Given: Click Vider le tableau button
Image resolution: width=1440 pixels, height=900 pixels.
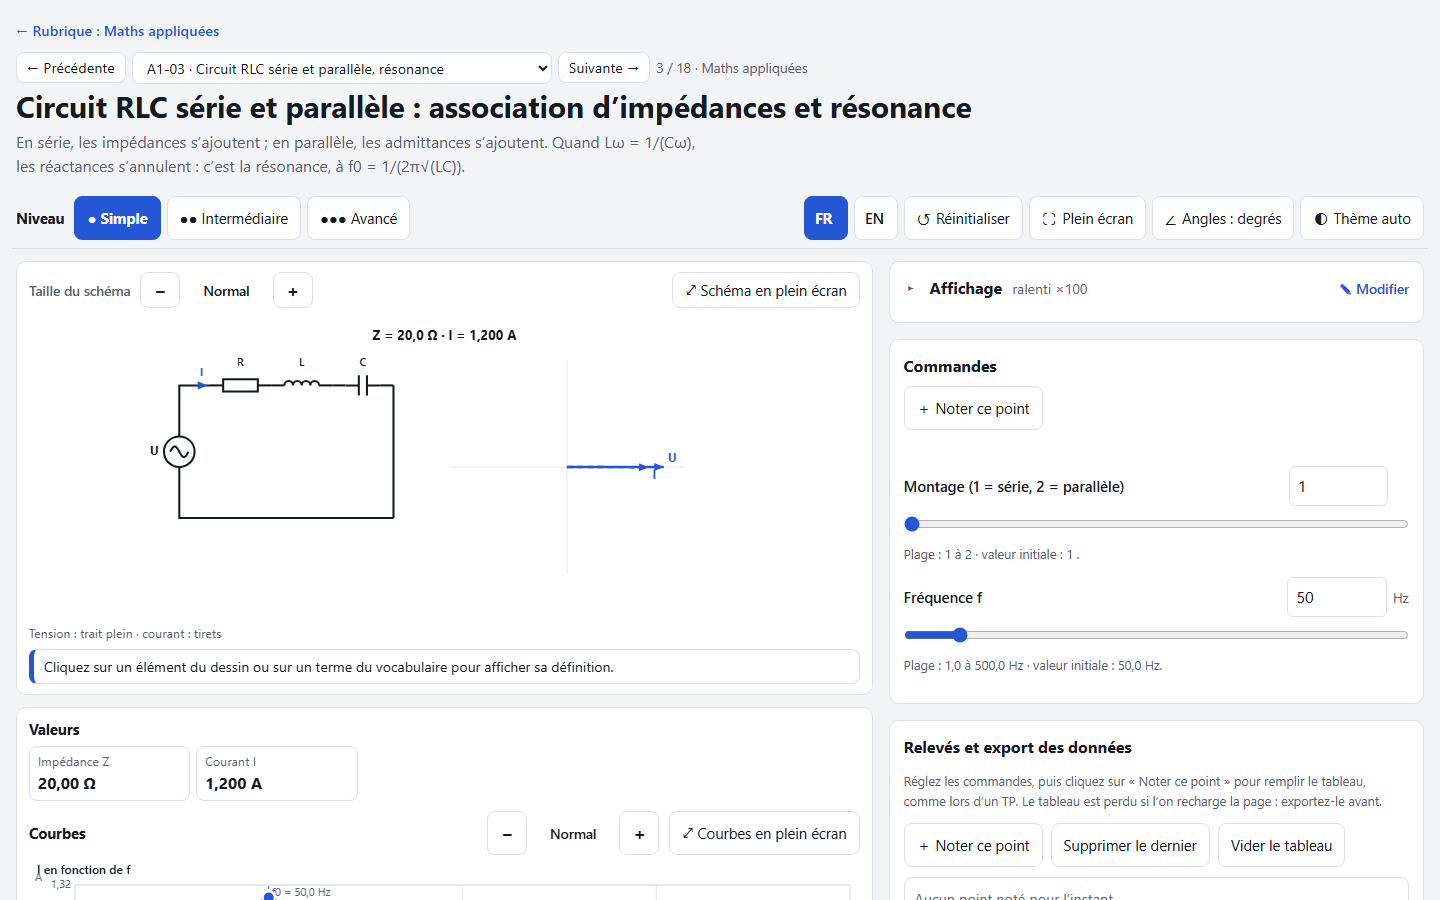Looking at the screenshot, I should point(1281,846).
